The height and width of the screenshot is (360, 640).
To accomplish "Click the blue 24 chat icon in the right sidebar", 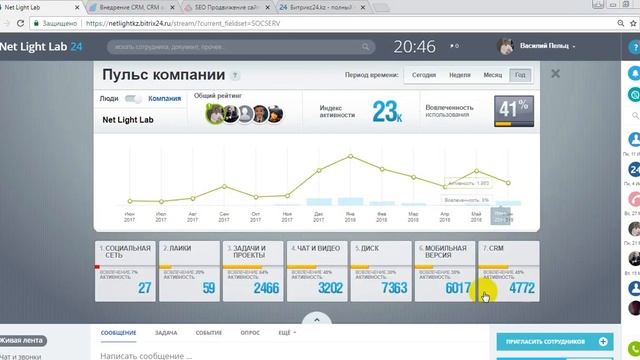I will click(634, 169).
